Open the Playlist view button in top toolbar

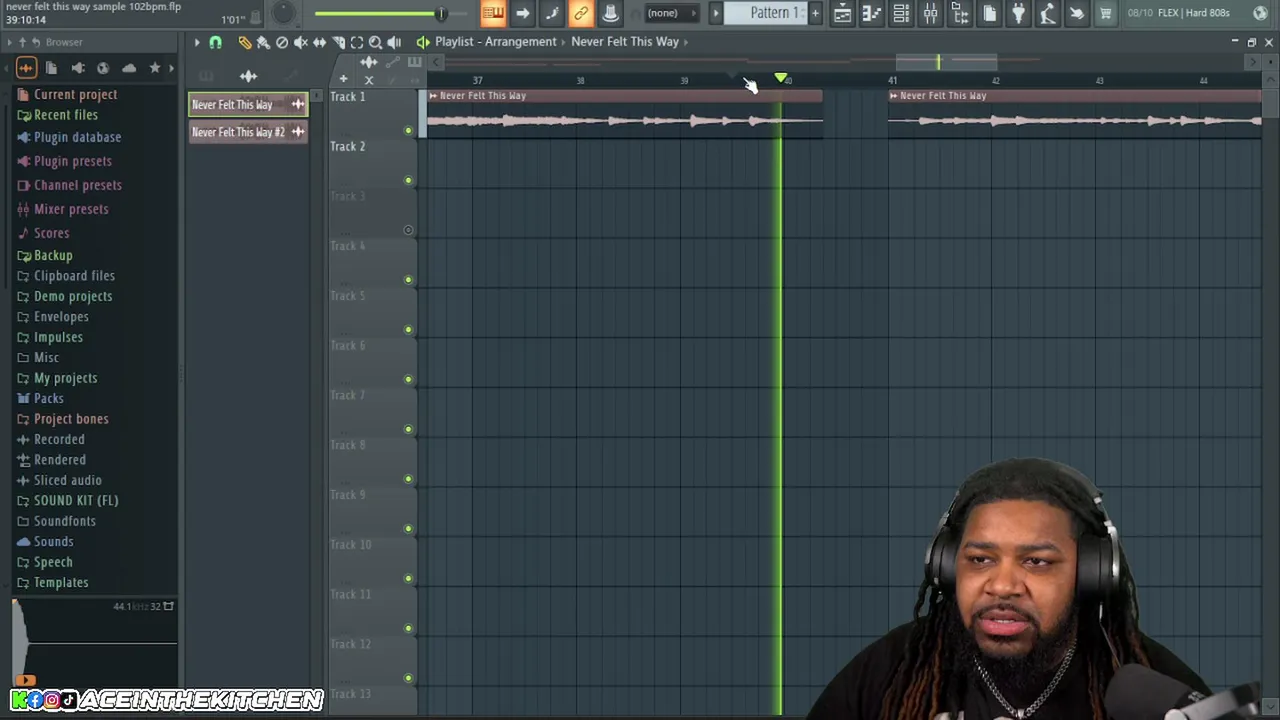click(843, 13)
